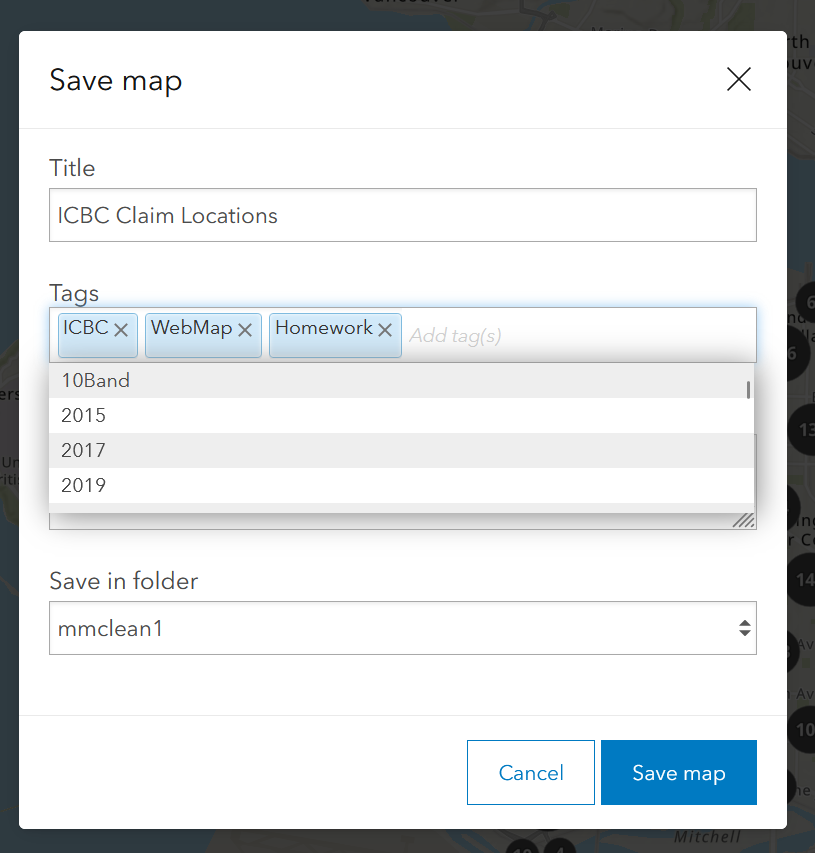Choose 10Band from tag suggestions

[x=402, y=380]
